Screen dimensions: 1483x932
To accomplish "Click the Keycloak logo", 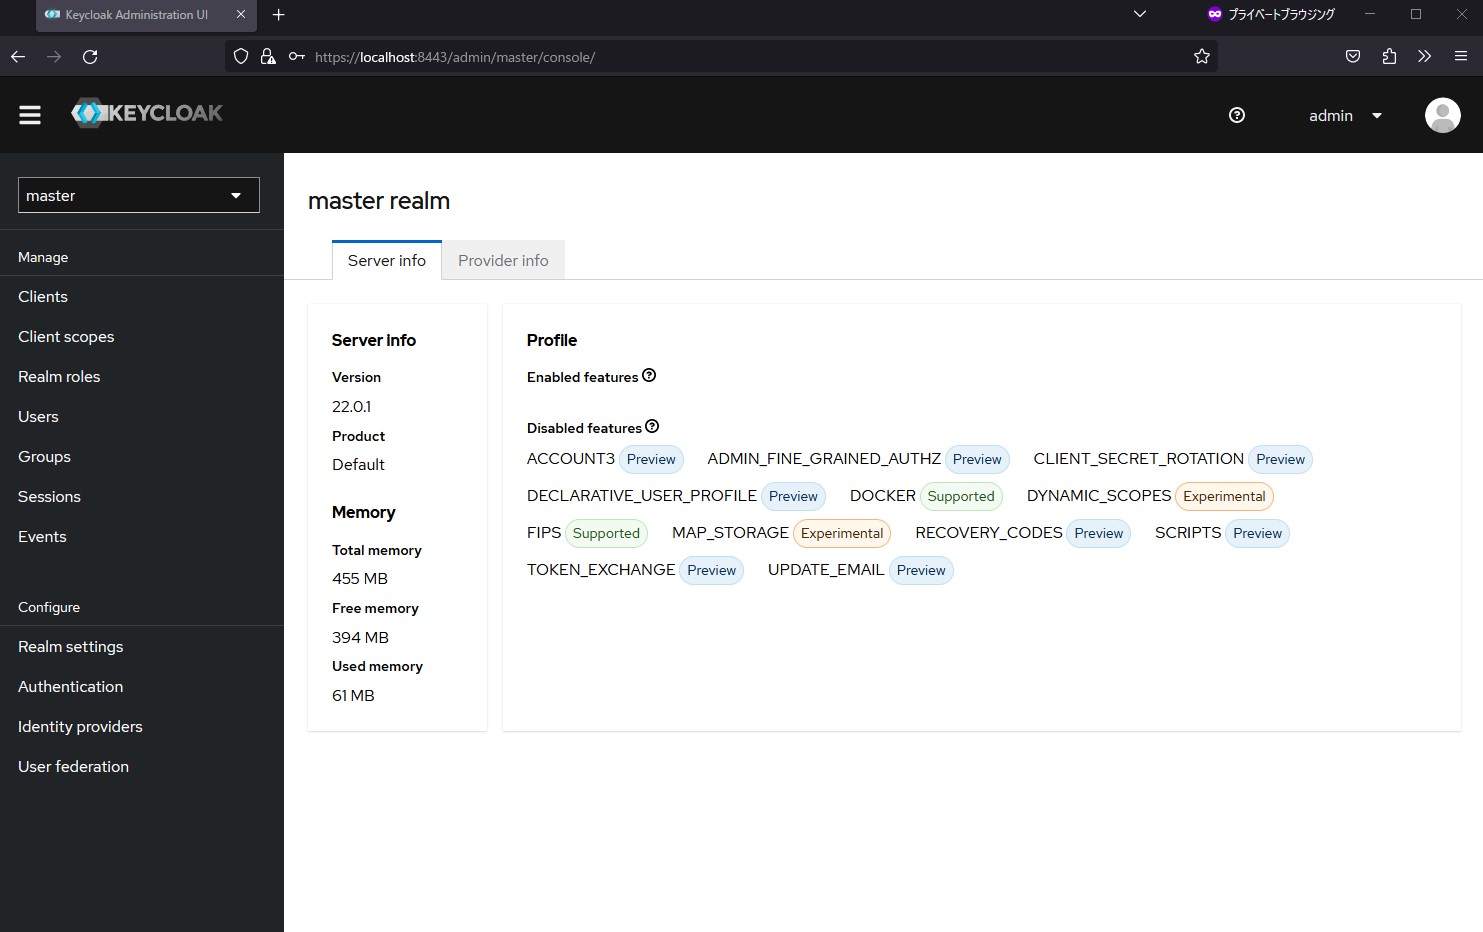I will pyautogui.click(x=146, y=112).
